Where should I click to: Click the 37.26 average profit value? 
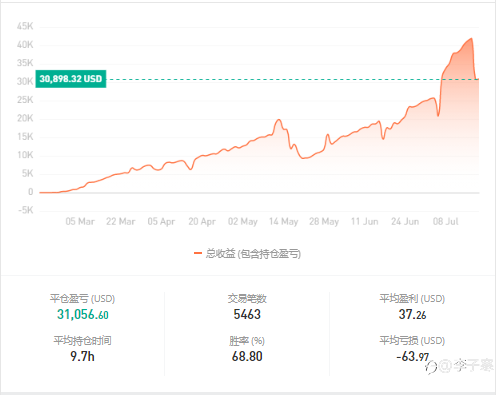tap(412, 314)
